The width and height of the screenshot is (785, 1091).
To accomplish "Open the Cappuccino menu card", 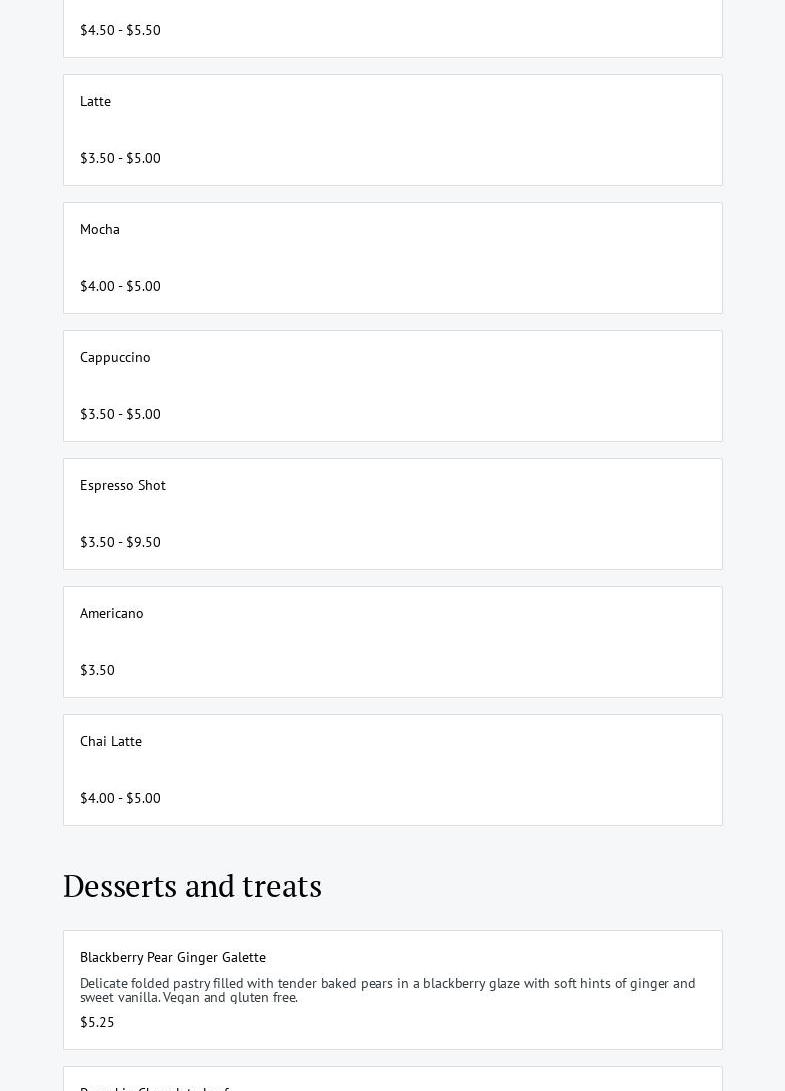I will point(392,386).
